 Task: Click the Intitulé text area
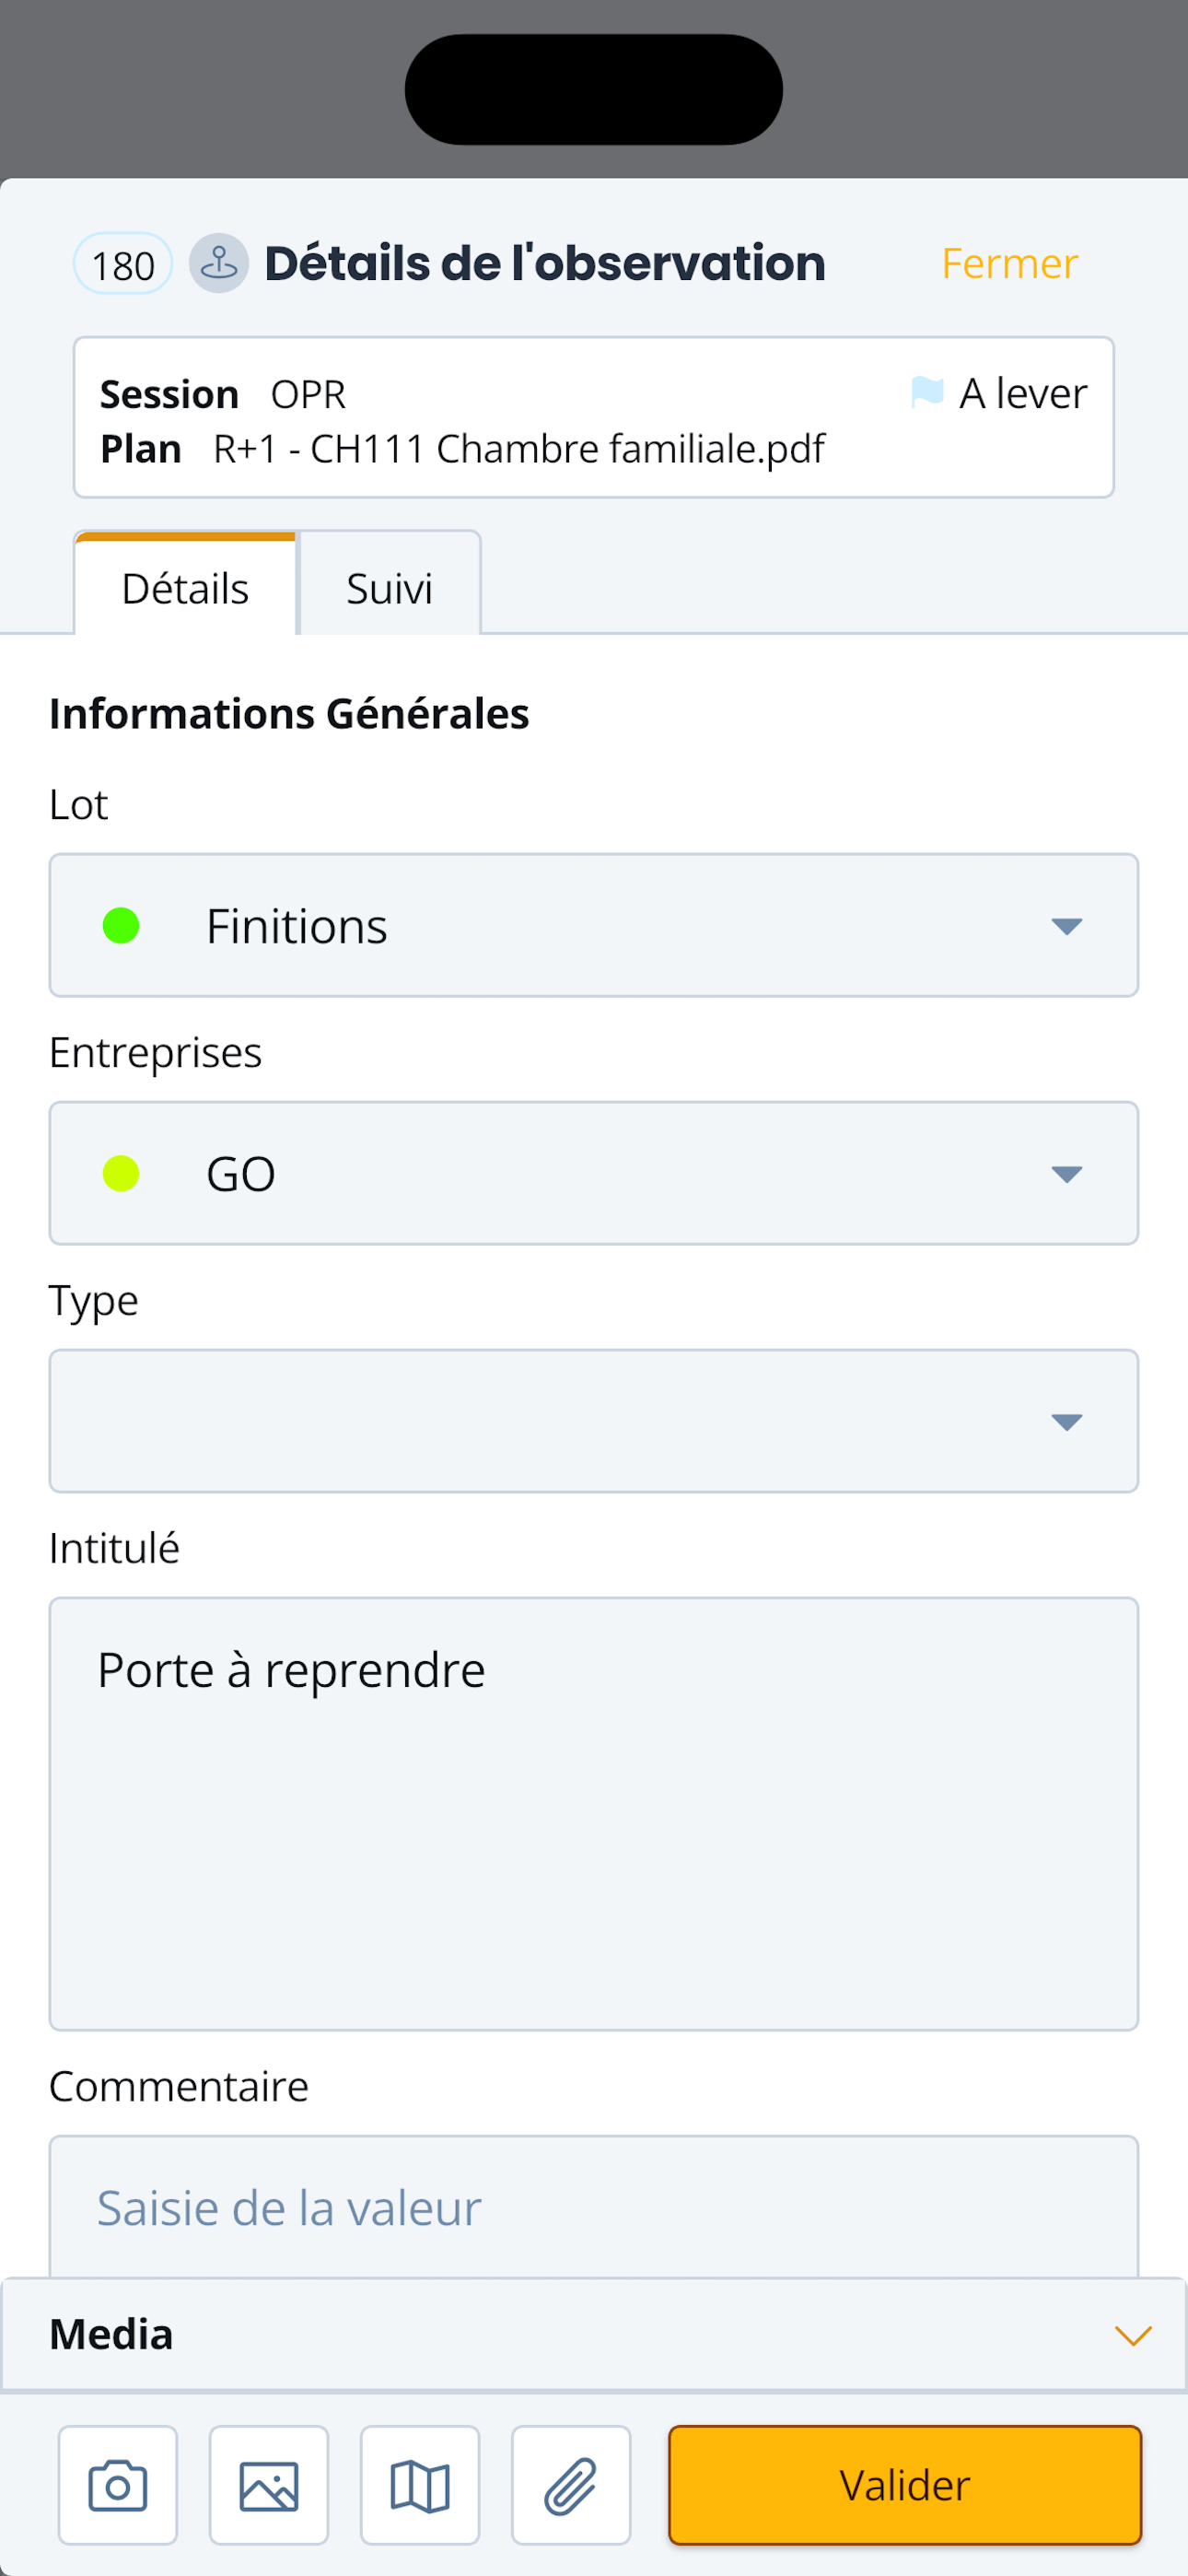(x=594, y=1814)
